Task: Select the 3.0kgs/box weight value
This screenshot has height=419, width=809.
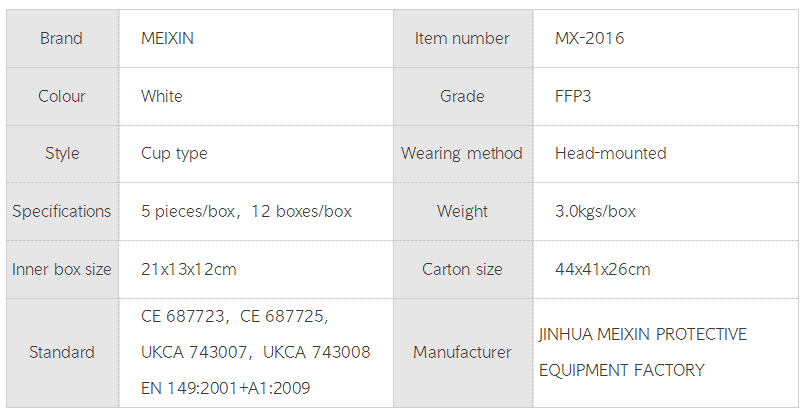Action: (x=595, y=212)
